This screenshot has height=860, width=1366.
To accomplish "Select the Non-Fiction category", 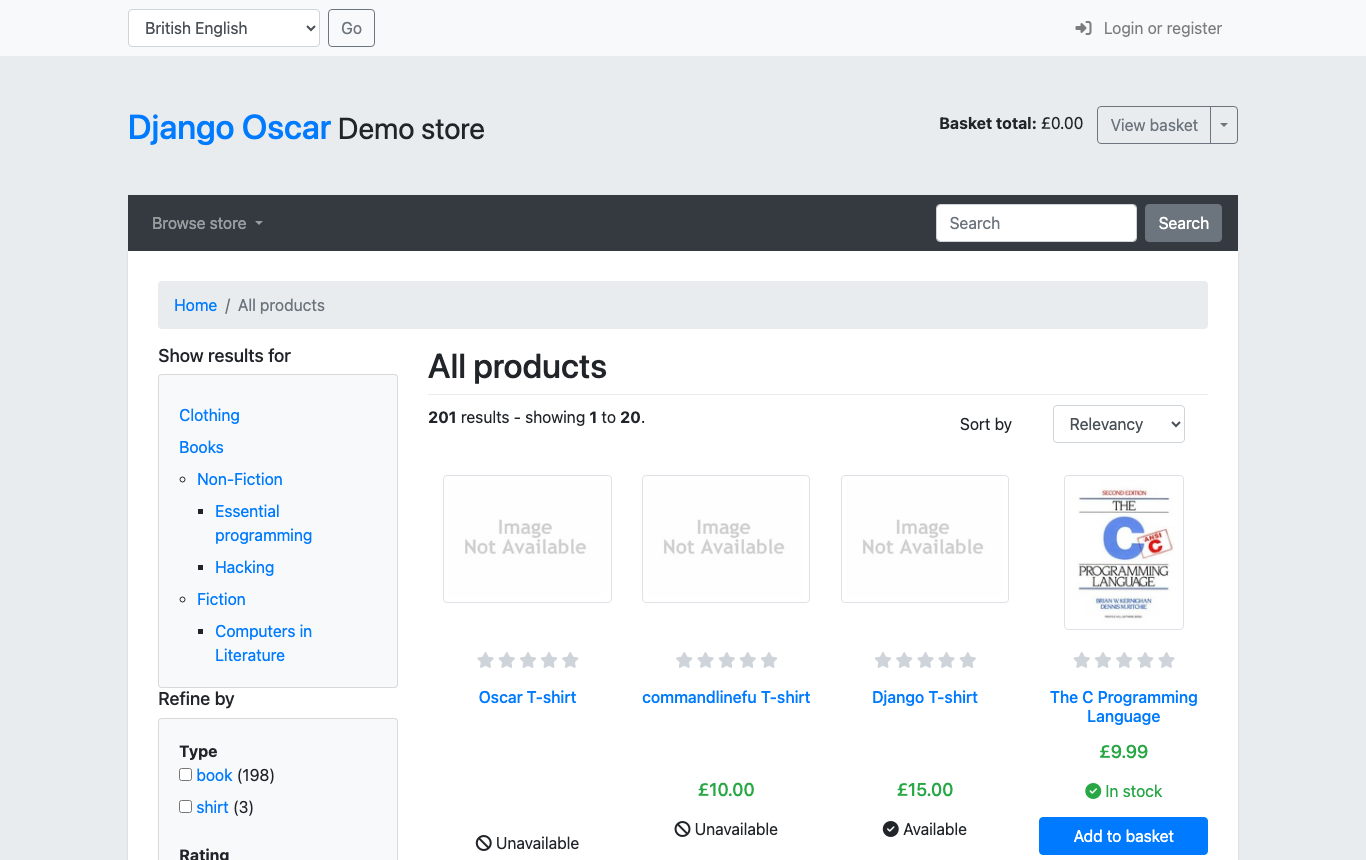I will tap(240, 479).
